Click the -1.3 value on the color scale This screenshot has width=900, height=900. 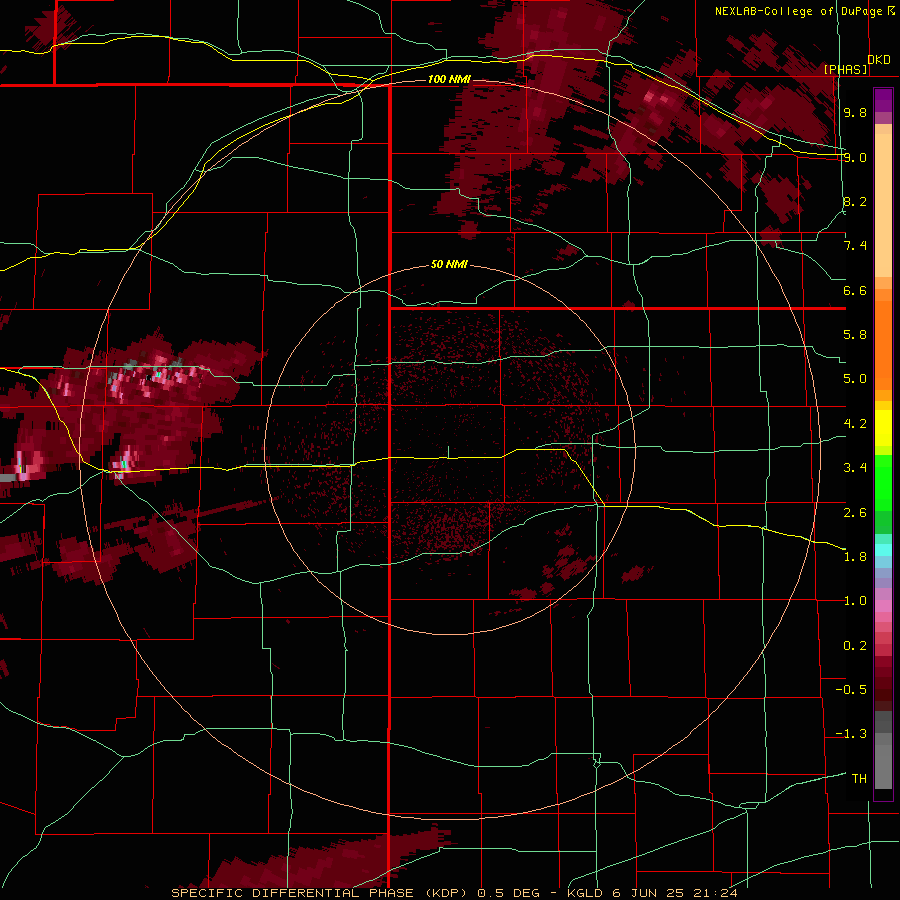click(851, 734)
